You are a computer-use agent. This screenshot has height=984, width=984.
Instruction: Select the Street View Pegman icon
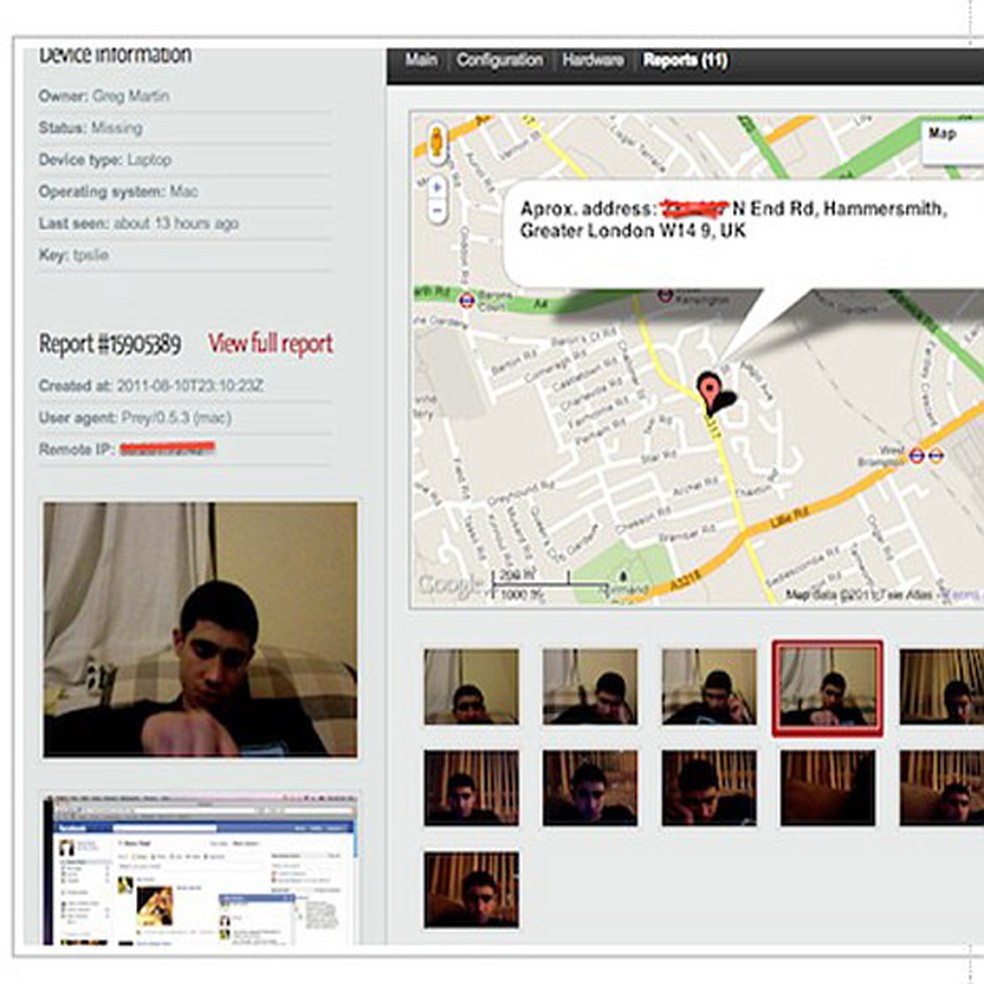437,141
